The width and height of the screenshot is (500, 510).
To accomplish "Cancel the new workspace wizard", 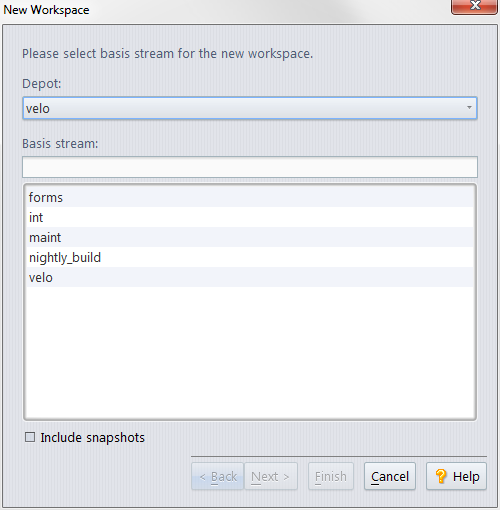I will point(390,476).
